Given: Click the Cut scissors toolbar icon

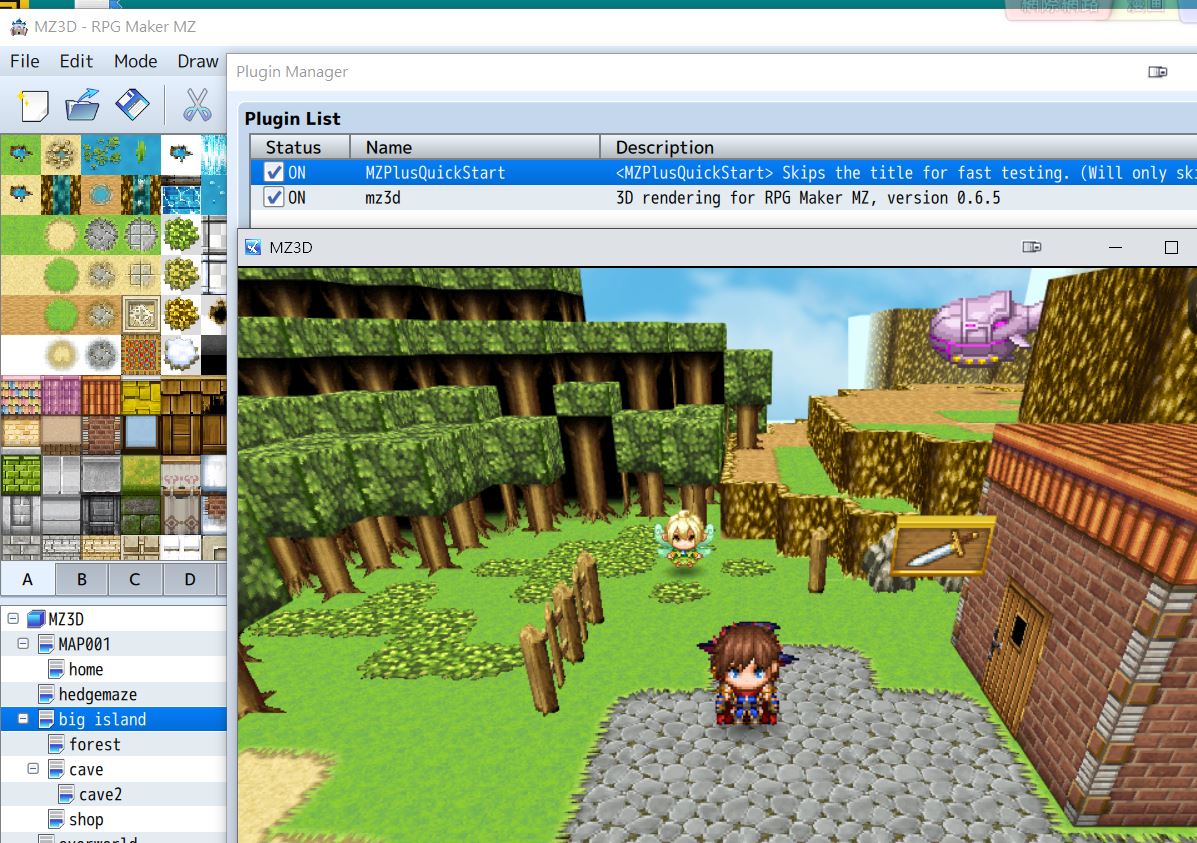Looking at the screenshot, I should [197, 105].
